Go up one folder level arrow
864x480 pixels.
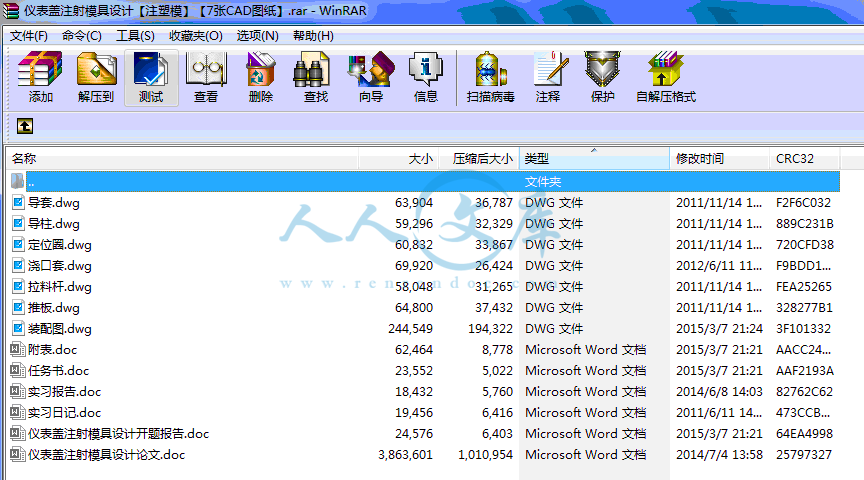tap(25, 126)
